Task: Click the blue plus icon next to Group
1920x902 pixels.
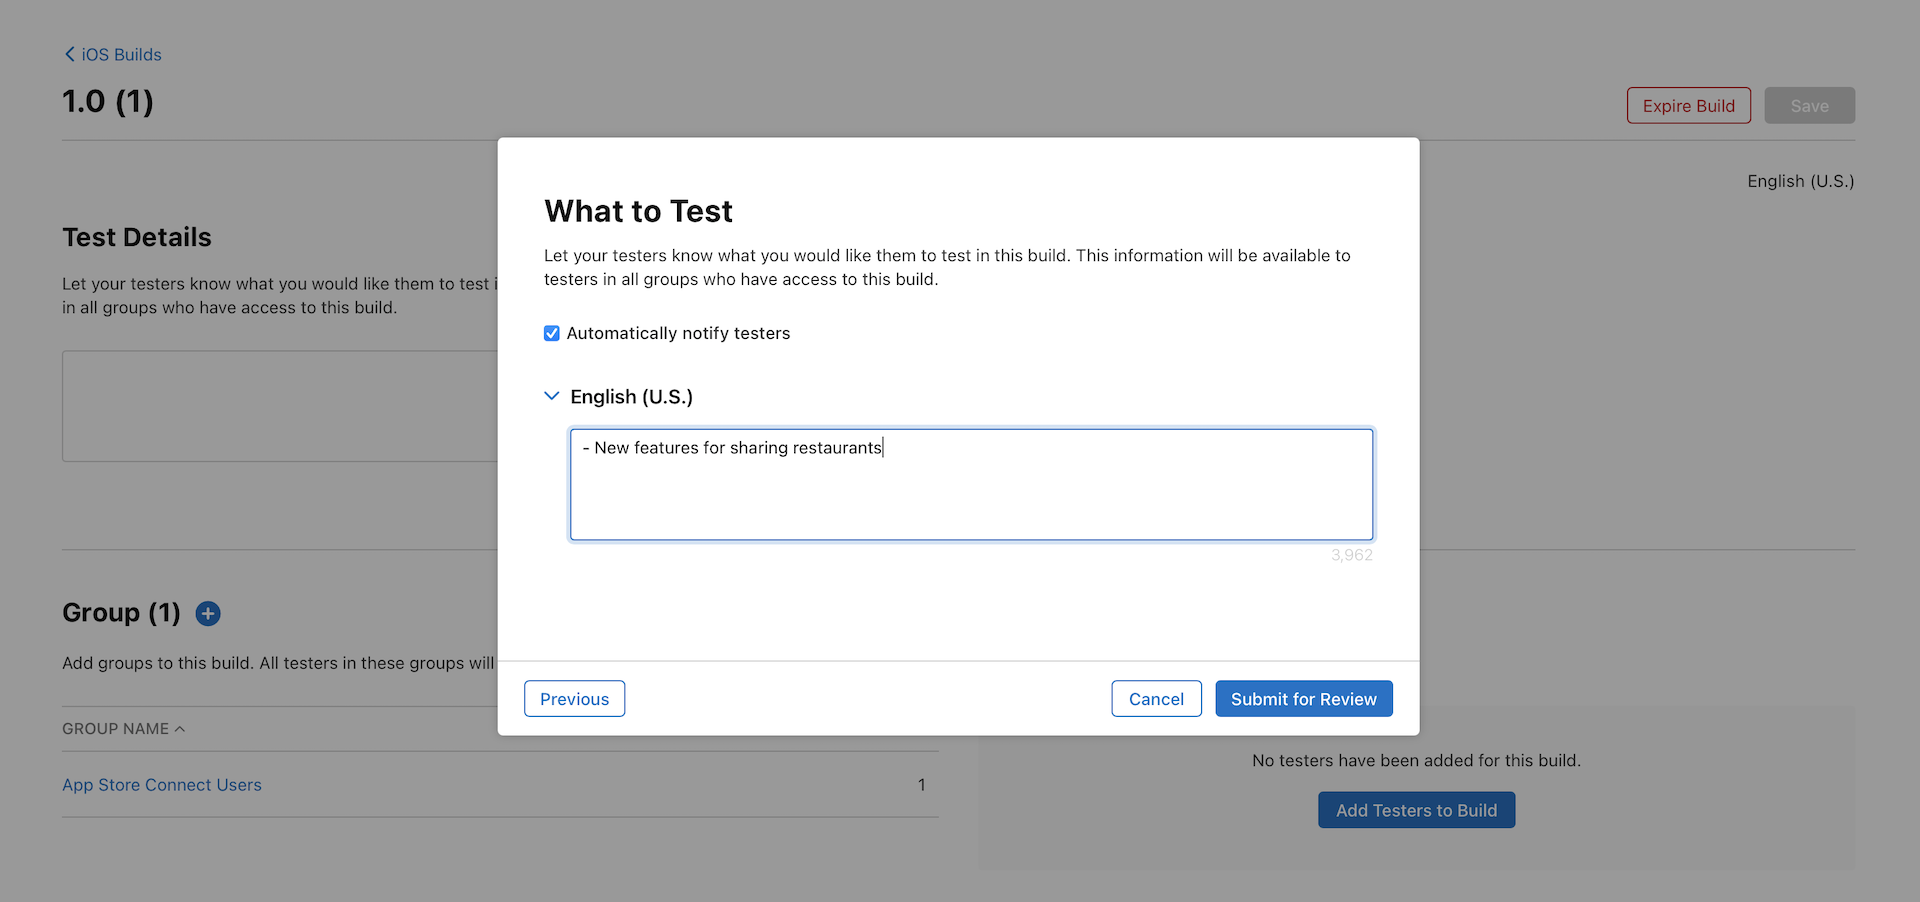Action: (x=207, y=613)
